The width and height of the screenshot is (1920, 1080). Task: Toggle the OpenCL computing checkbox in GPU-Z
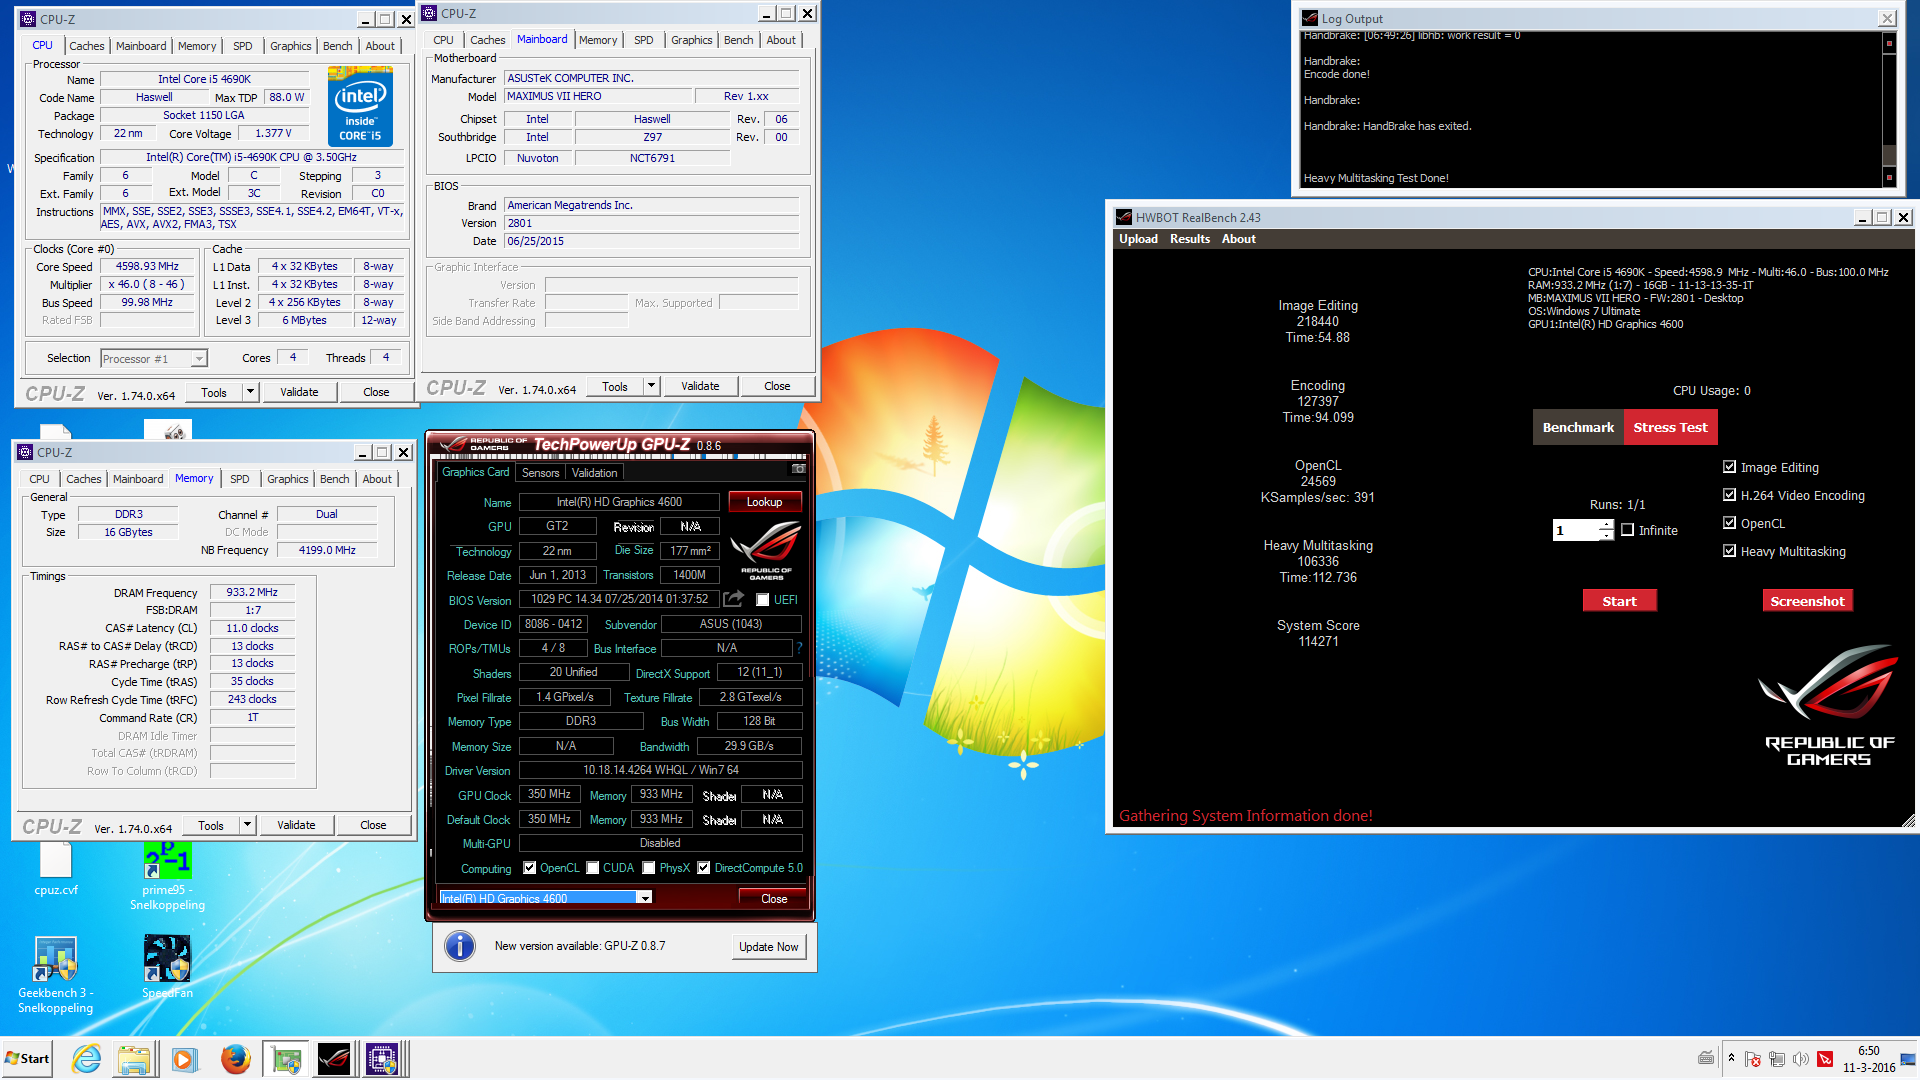click(x=530, y=868)
